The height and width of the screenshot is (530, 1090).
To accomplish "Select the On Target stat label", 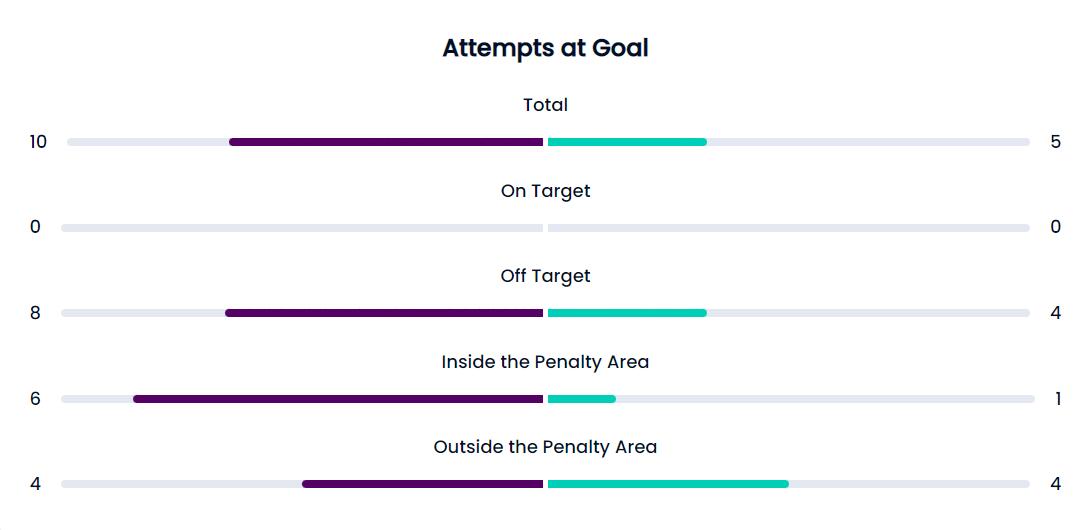I will [x=545, y=191].
